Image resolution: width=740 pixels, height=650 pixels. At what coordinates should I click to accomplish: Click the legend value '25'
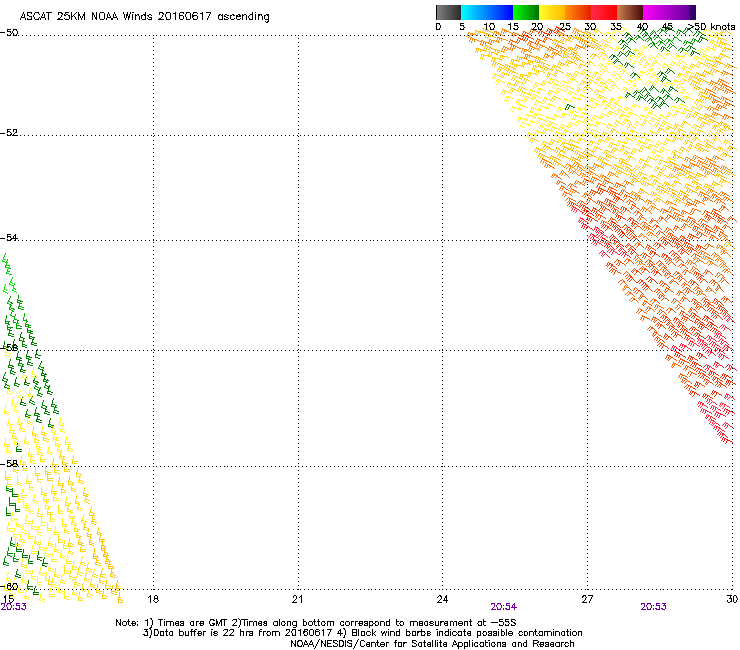[x=564, y=27]
